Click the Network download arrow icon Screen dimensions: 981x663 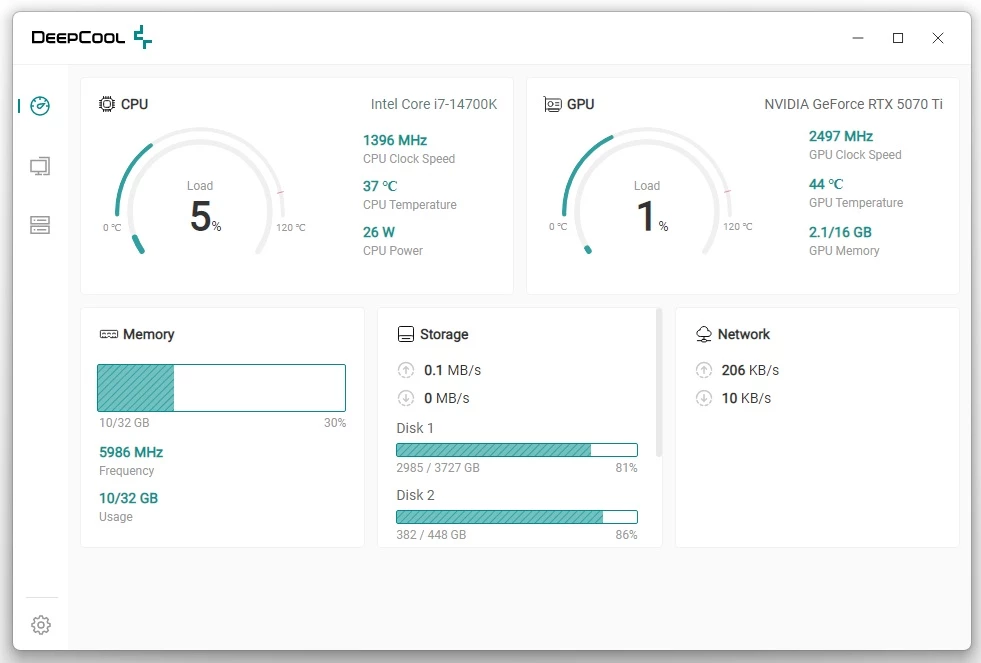coord(704,398)
